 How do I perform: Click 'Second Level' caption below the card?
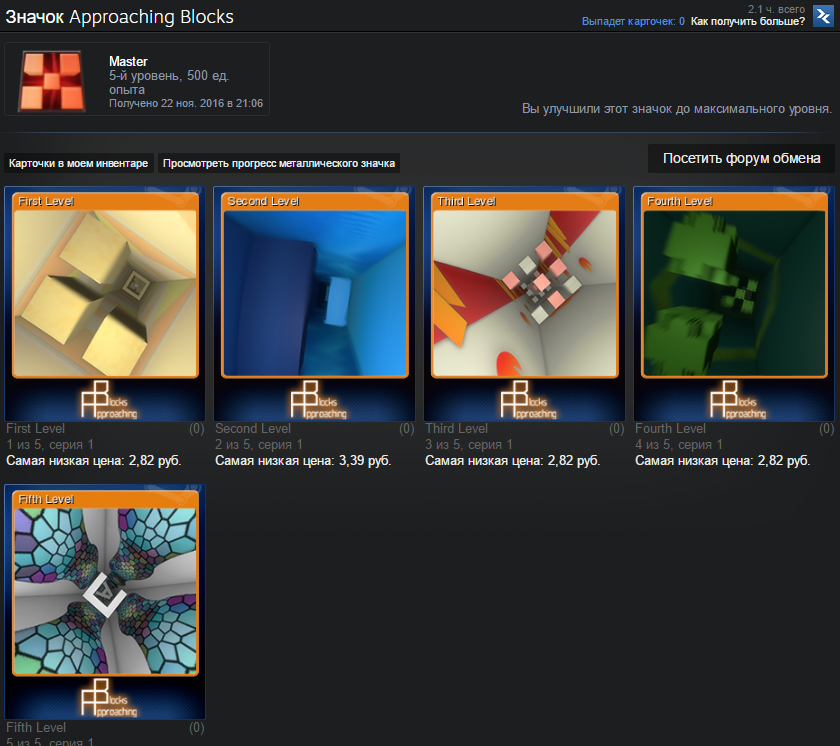tap(253, 428)
